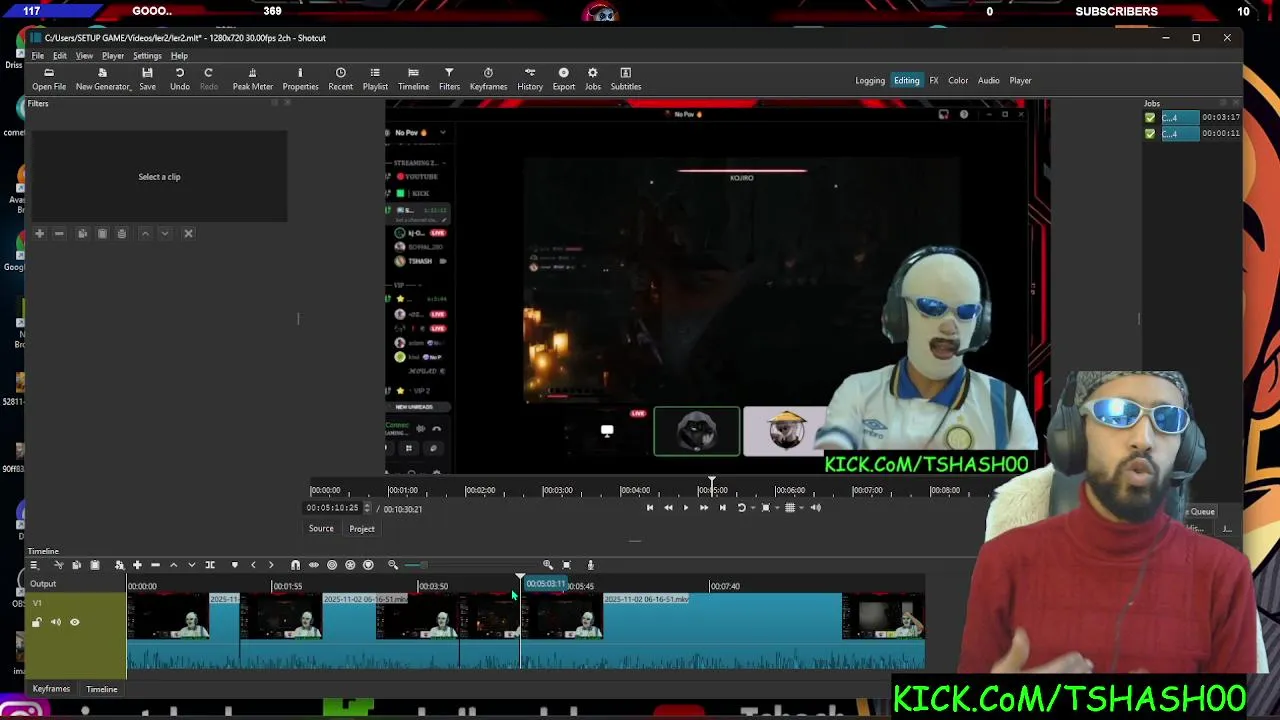Click the Output track label
Viewport: 1280px width, 720px height.
pyautogui.click(x=43, y=584)
